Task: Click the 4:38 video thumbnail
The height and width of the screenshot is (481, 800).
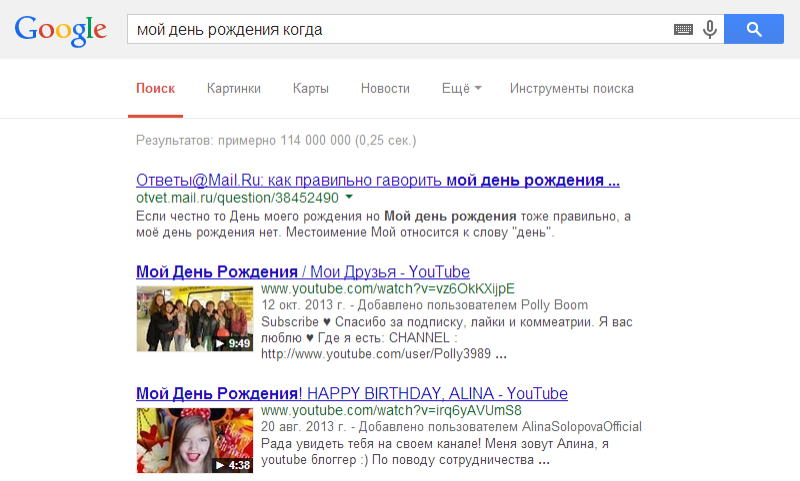Action: pyautogui.click(x=195, y=439)
